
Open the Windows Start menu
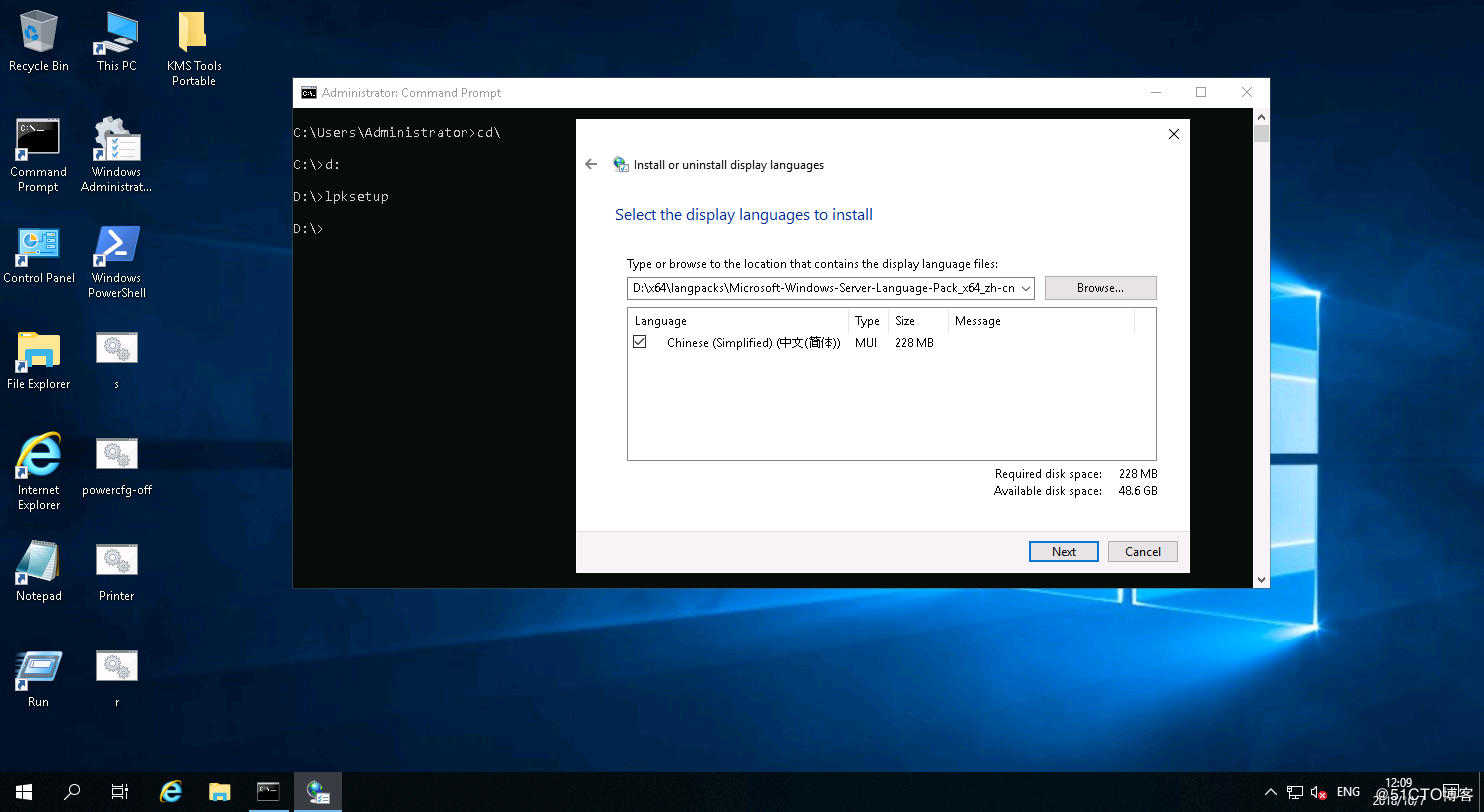(x=23, y=792)
